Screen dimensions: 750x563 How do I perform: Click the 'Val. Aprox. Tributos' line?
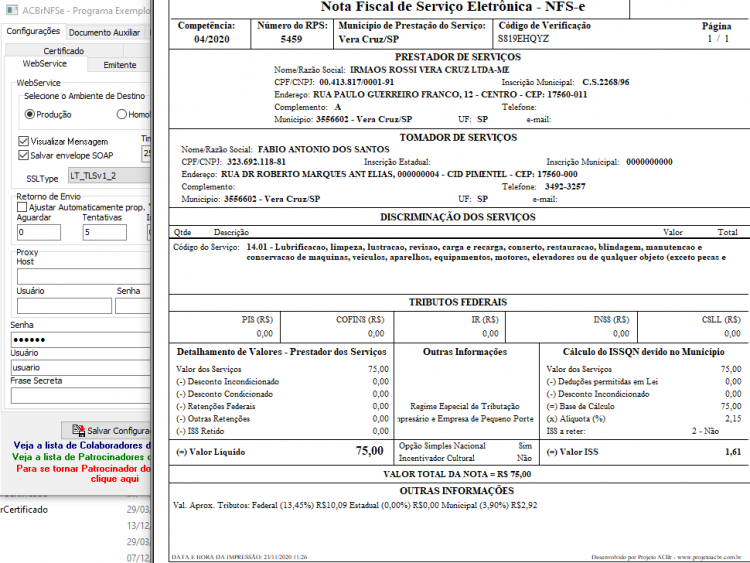point(355,505)
